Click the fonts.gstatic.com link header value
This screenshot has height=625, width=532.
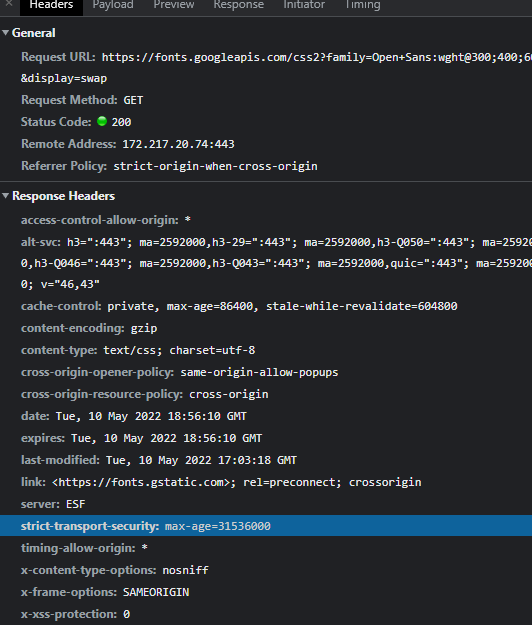point(236,482)
